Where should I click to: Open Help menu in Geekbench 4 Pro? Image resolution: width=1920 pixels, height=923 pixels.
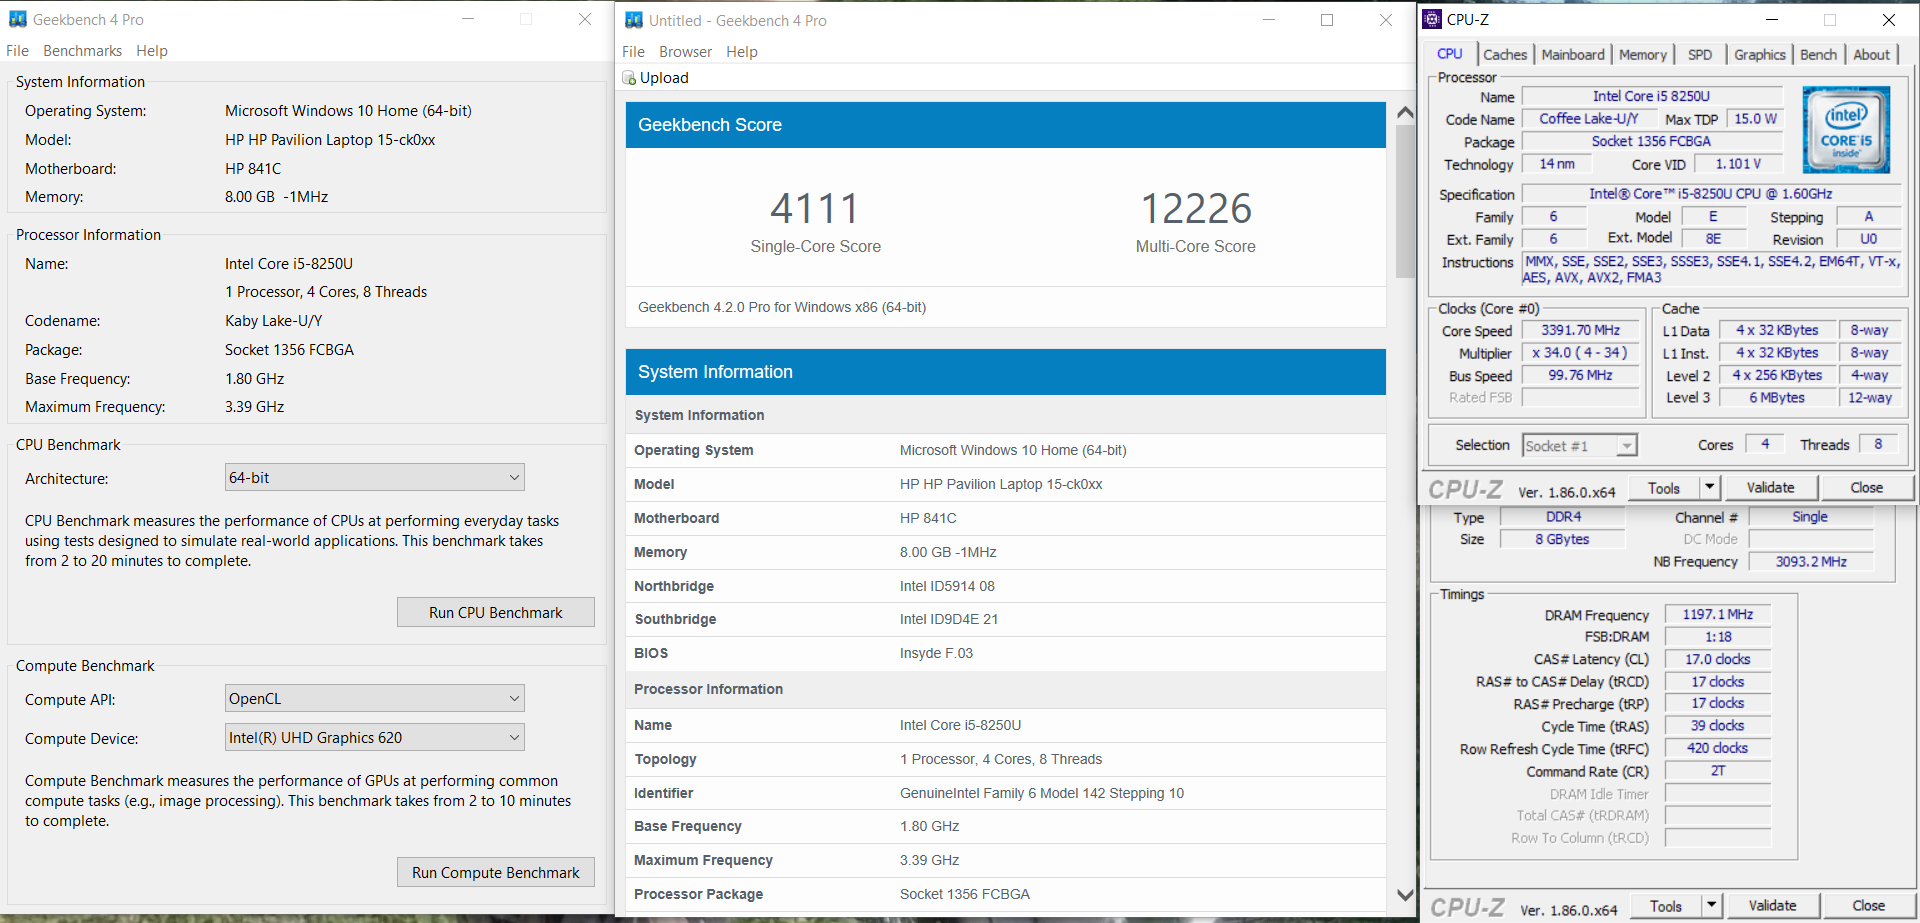[x=152, y=51]
